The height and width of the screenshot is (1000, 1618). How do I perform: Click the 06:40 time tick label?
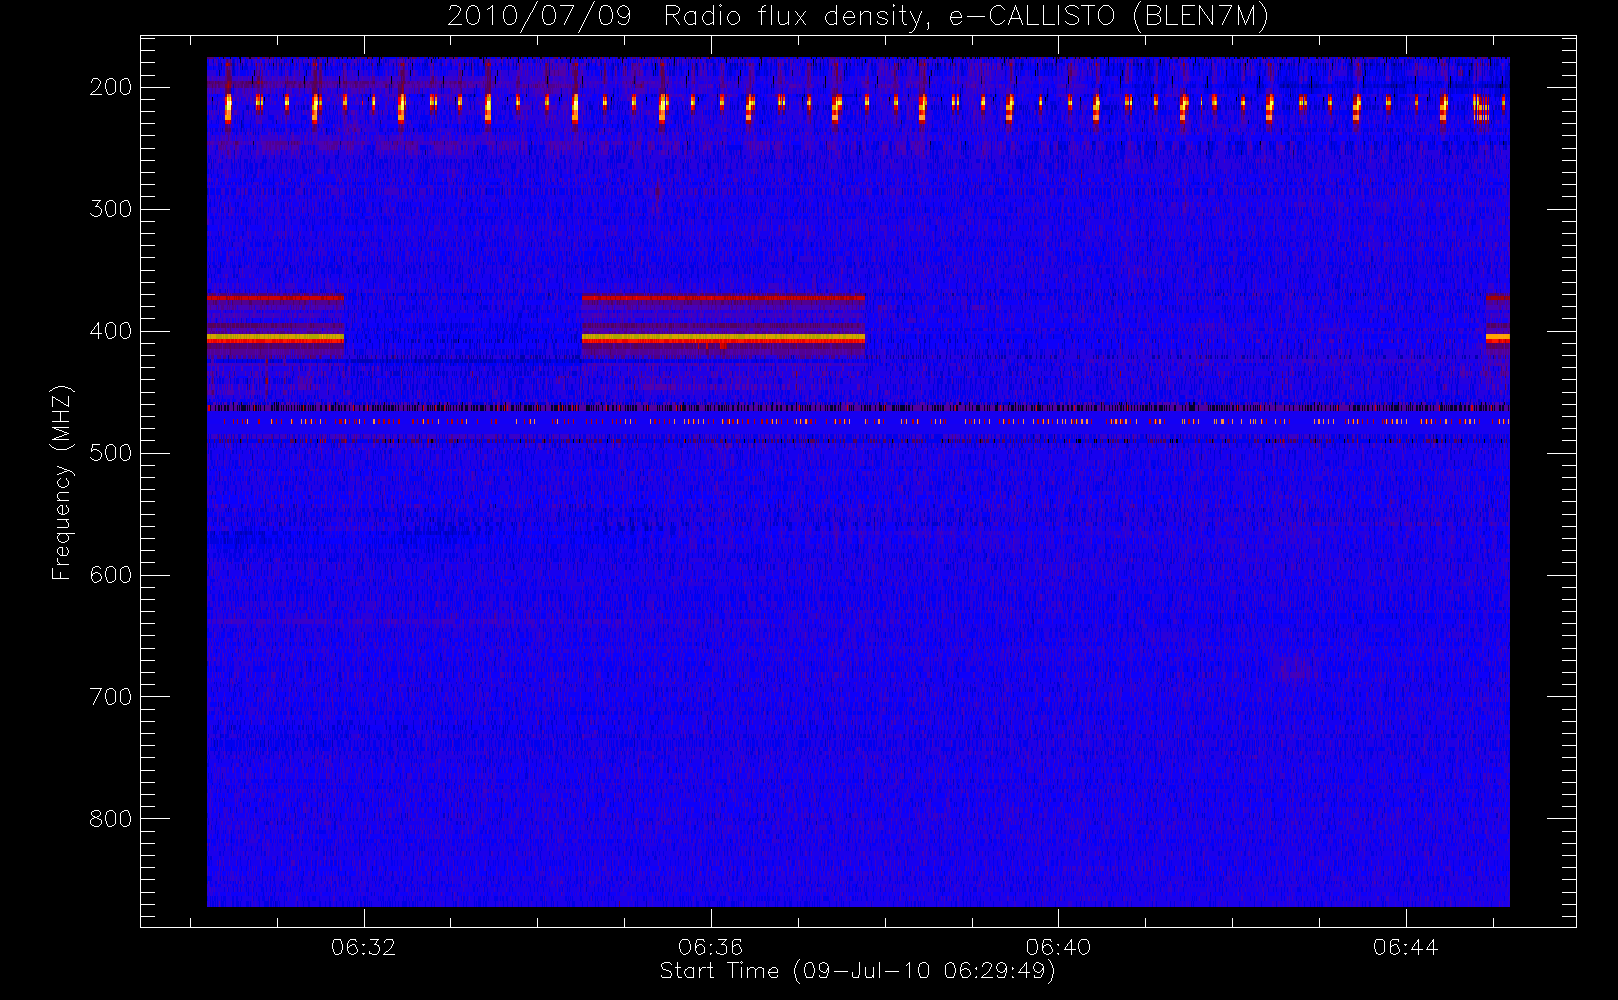pos(1058,947)
